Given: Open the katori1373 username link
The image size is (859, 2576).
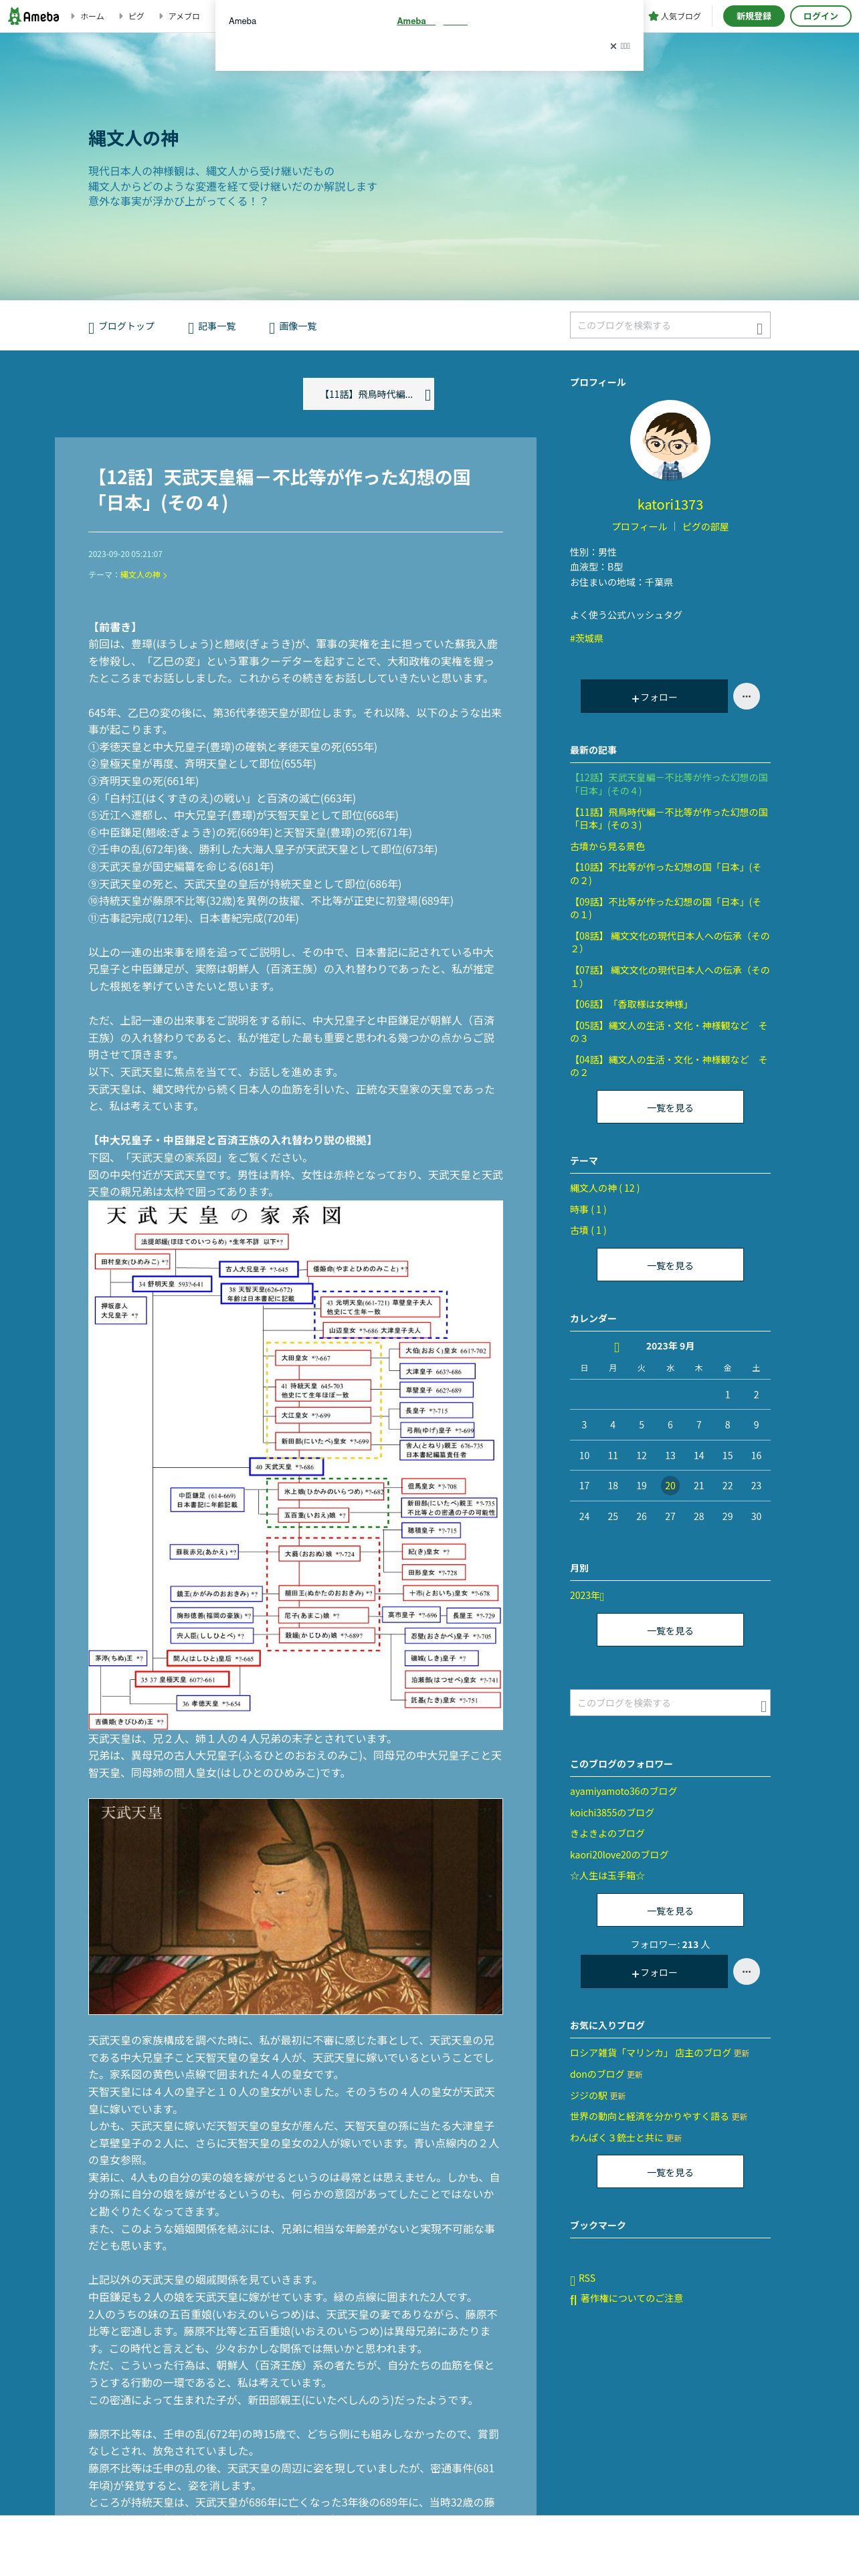Looking at the screenshot, I should [670, 504].
